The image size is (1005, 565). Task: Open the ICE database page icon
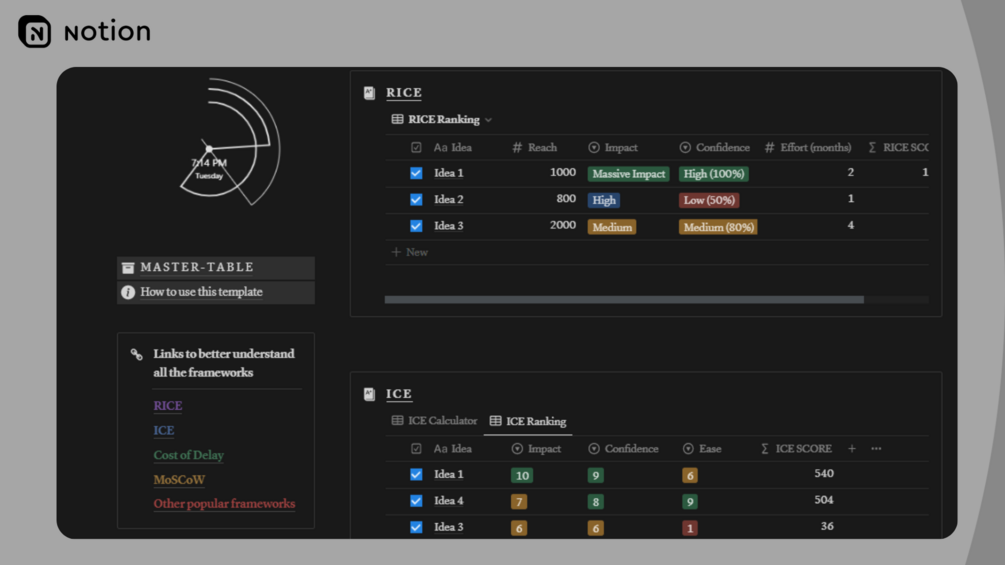coord(369,394)
